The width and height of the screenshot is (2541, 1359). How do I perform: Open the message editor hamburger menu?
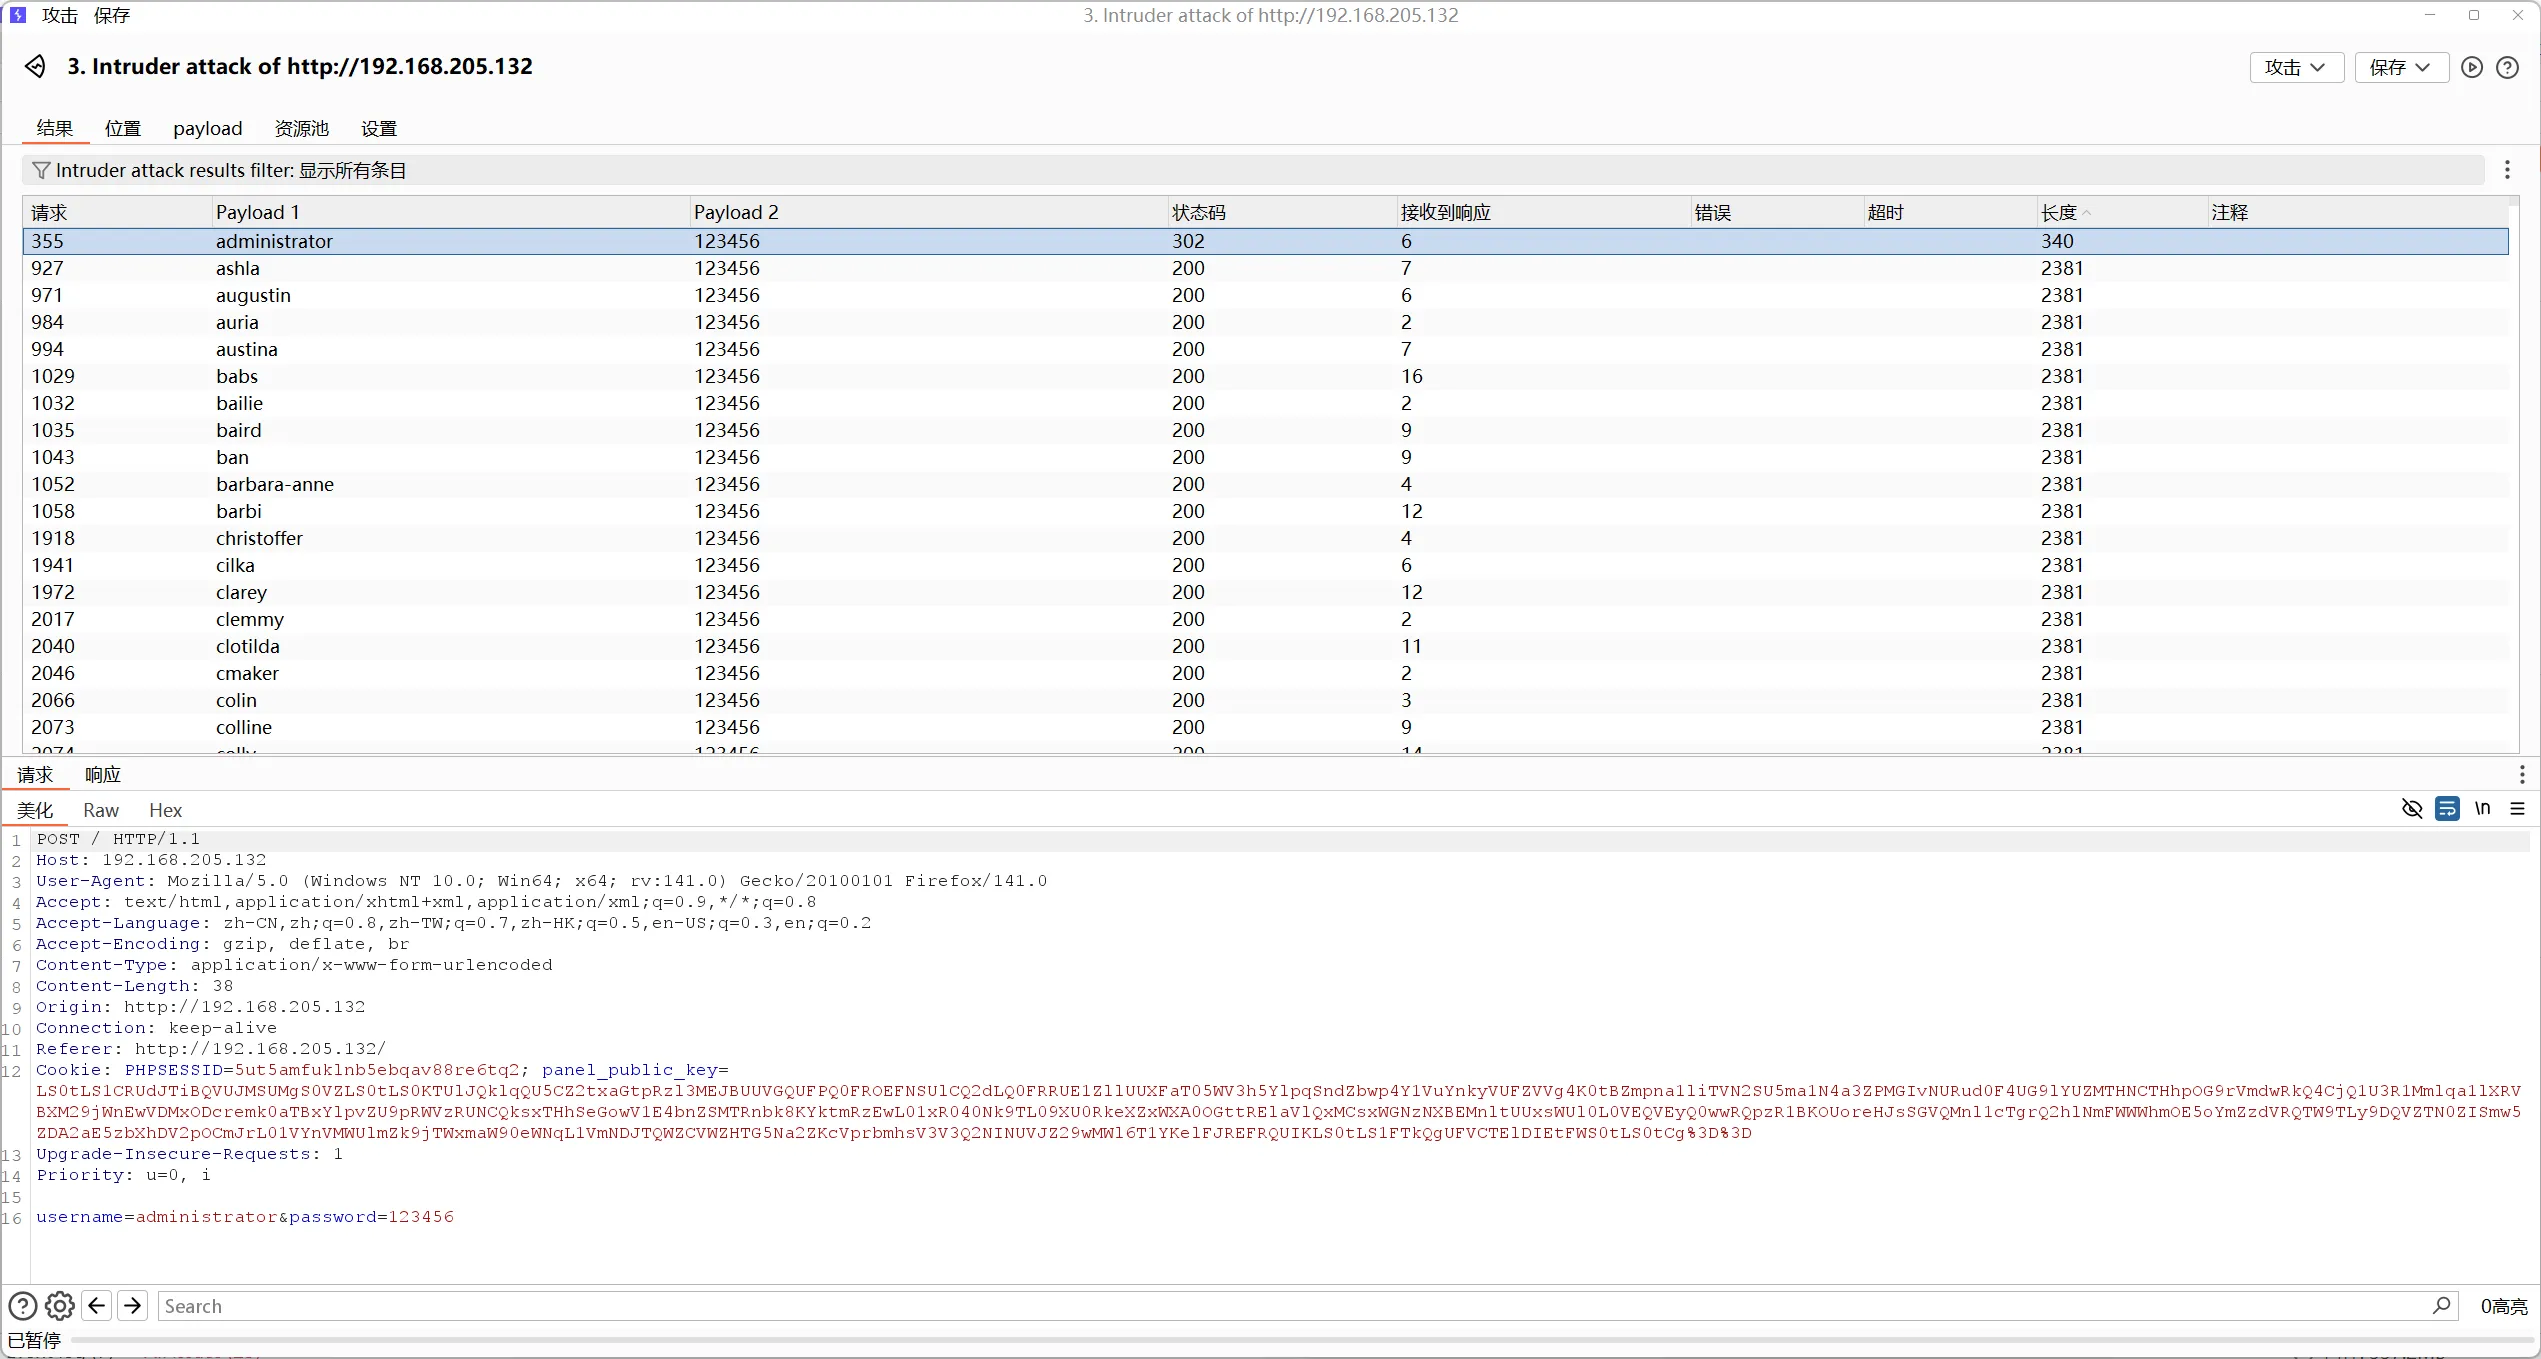(x=2517, y=809)
